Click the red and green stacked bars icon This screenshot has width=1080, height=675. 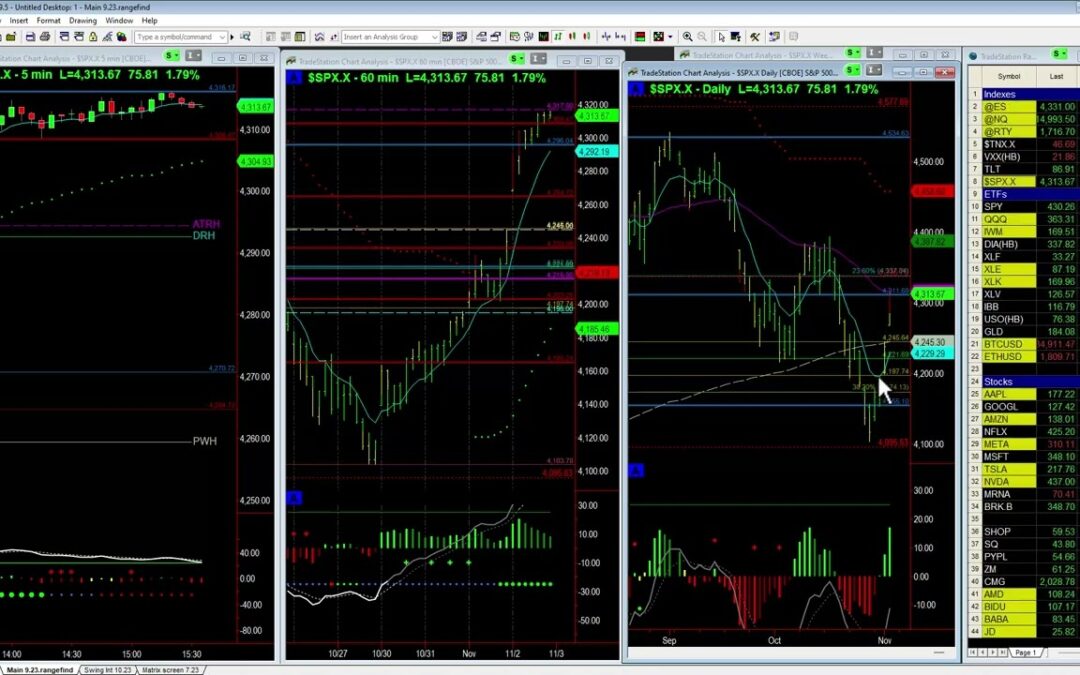[640, 37]
